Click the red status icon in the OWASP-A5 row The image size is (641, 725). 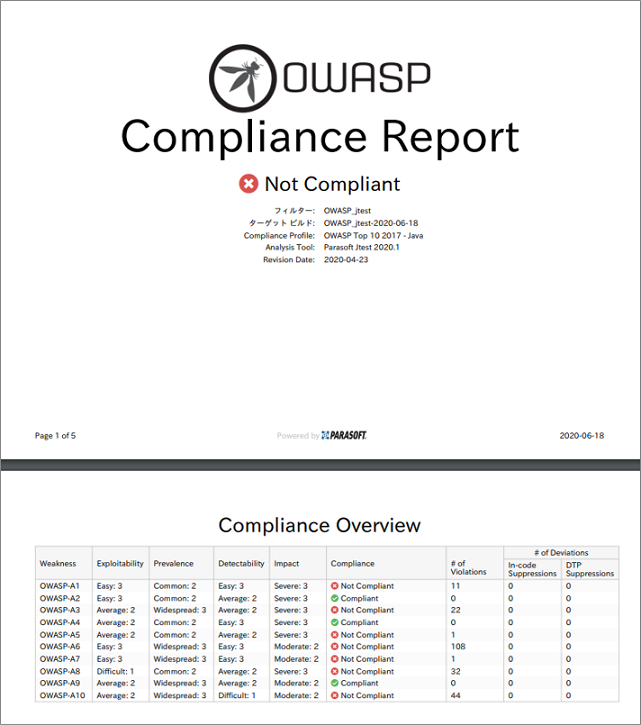pos(335,635)
